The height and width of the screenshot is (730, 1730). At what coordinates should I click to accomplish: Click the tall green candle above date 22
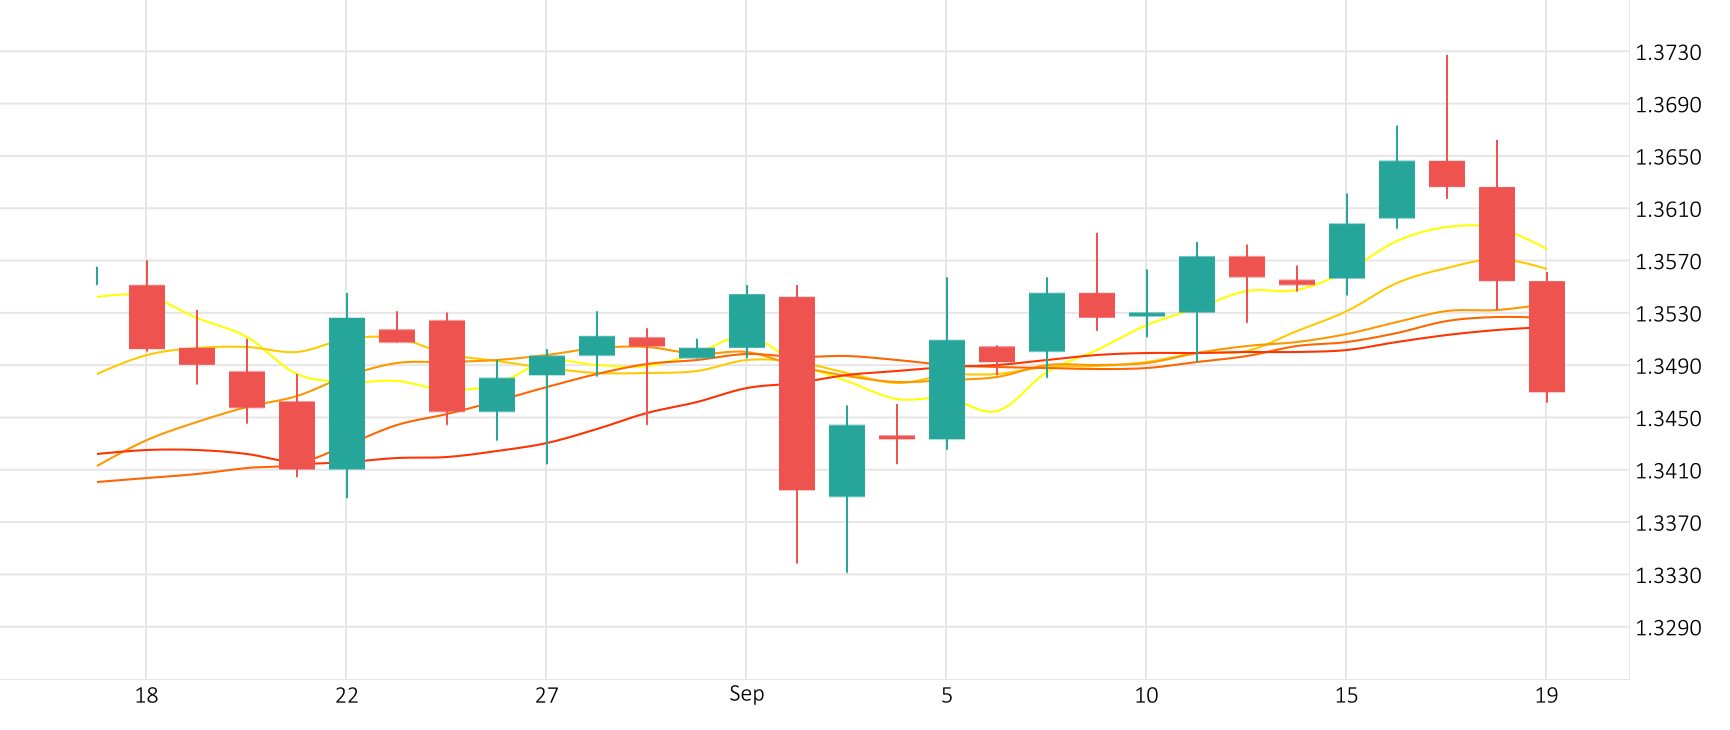347,393
